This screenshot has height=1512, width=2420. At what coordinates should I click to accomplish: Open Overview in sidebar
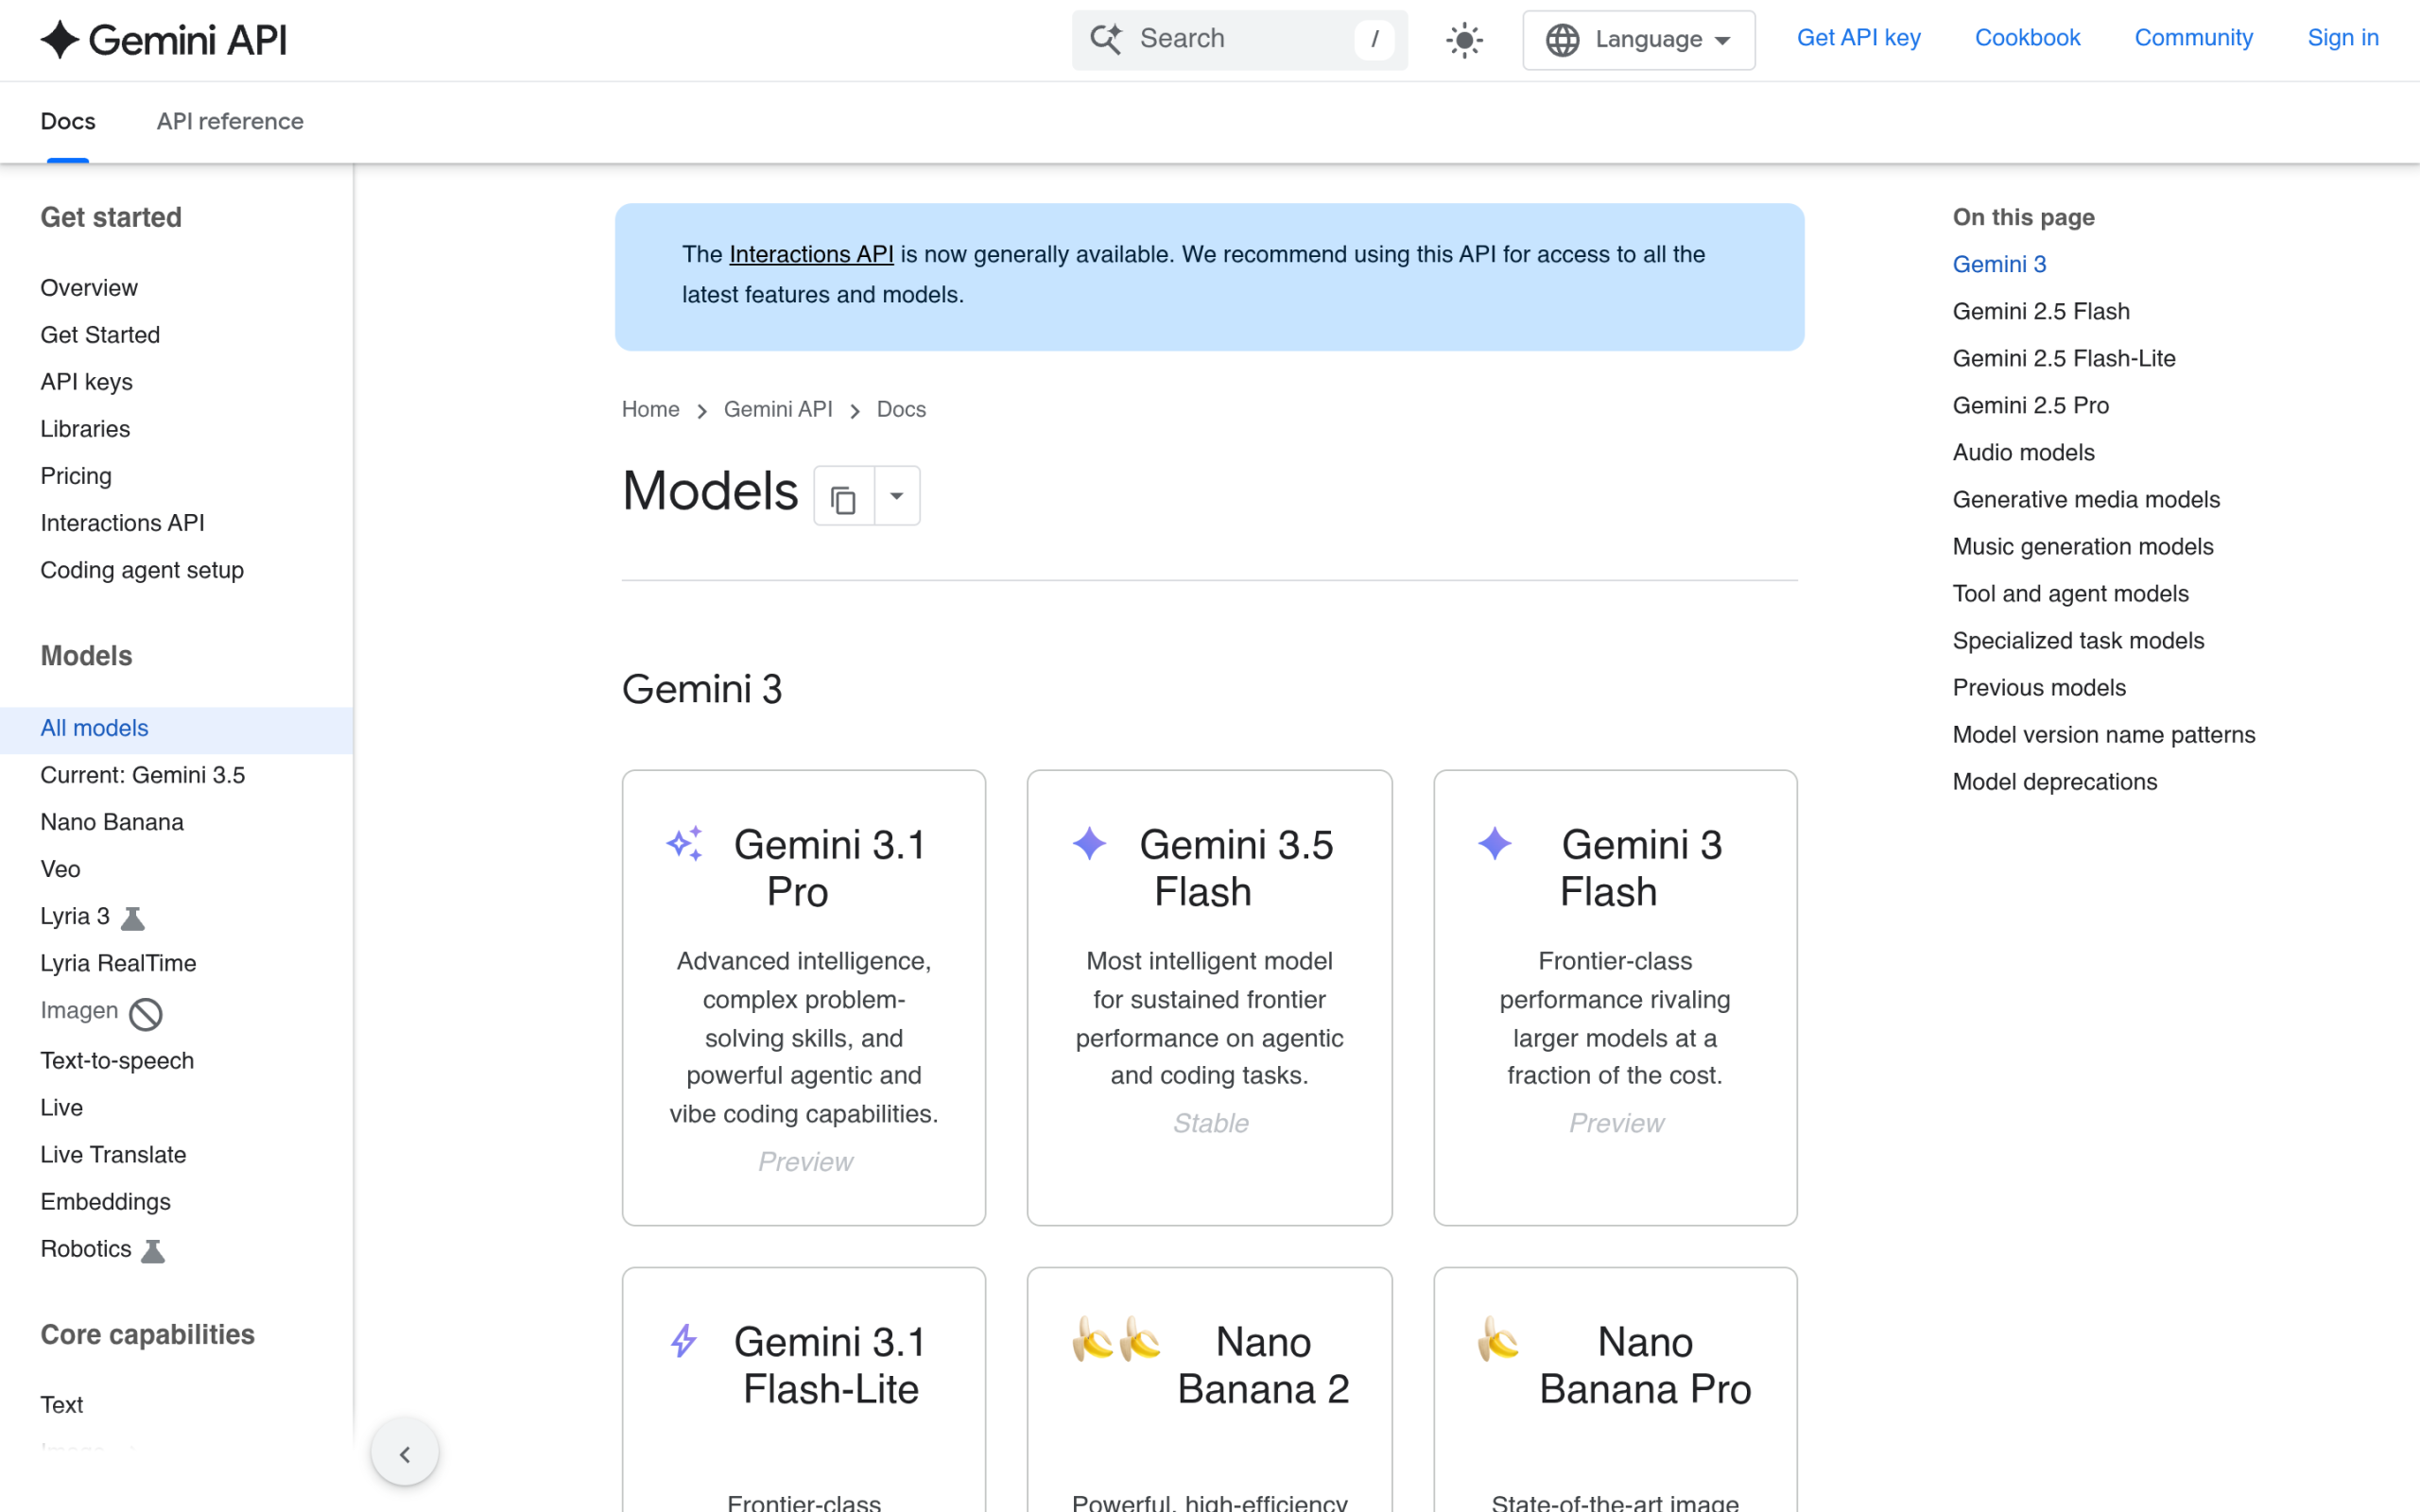(x=89, y=288)
